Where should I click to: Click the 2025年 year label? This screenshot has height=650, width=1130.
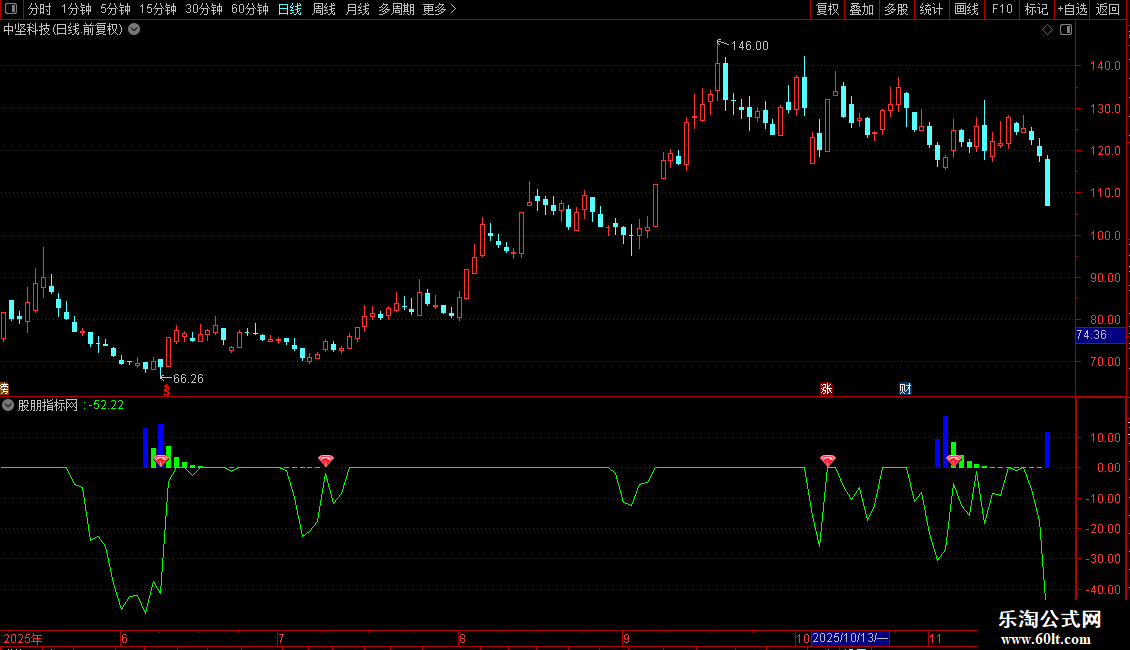point(23,638)
